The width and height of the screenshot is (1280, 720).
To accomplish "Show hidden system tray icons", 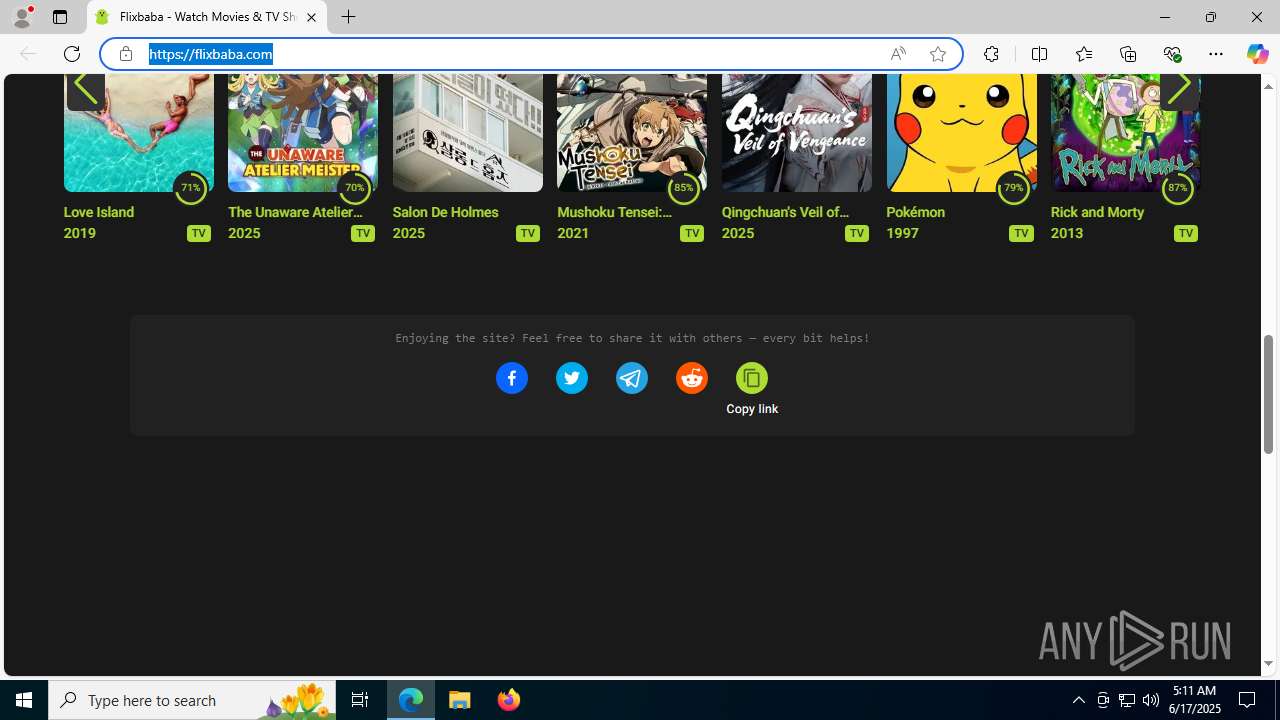I will coord(1078,700).
